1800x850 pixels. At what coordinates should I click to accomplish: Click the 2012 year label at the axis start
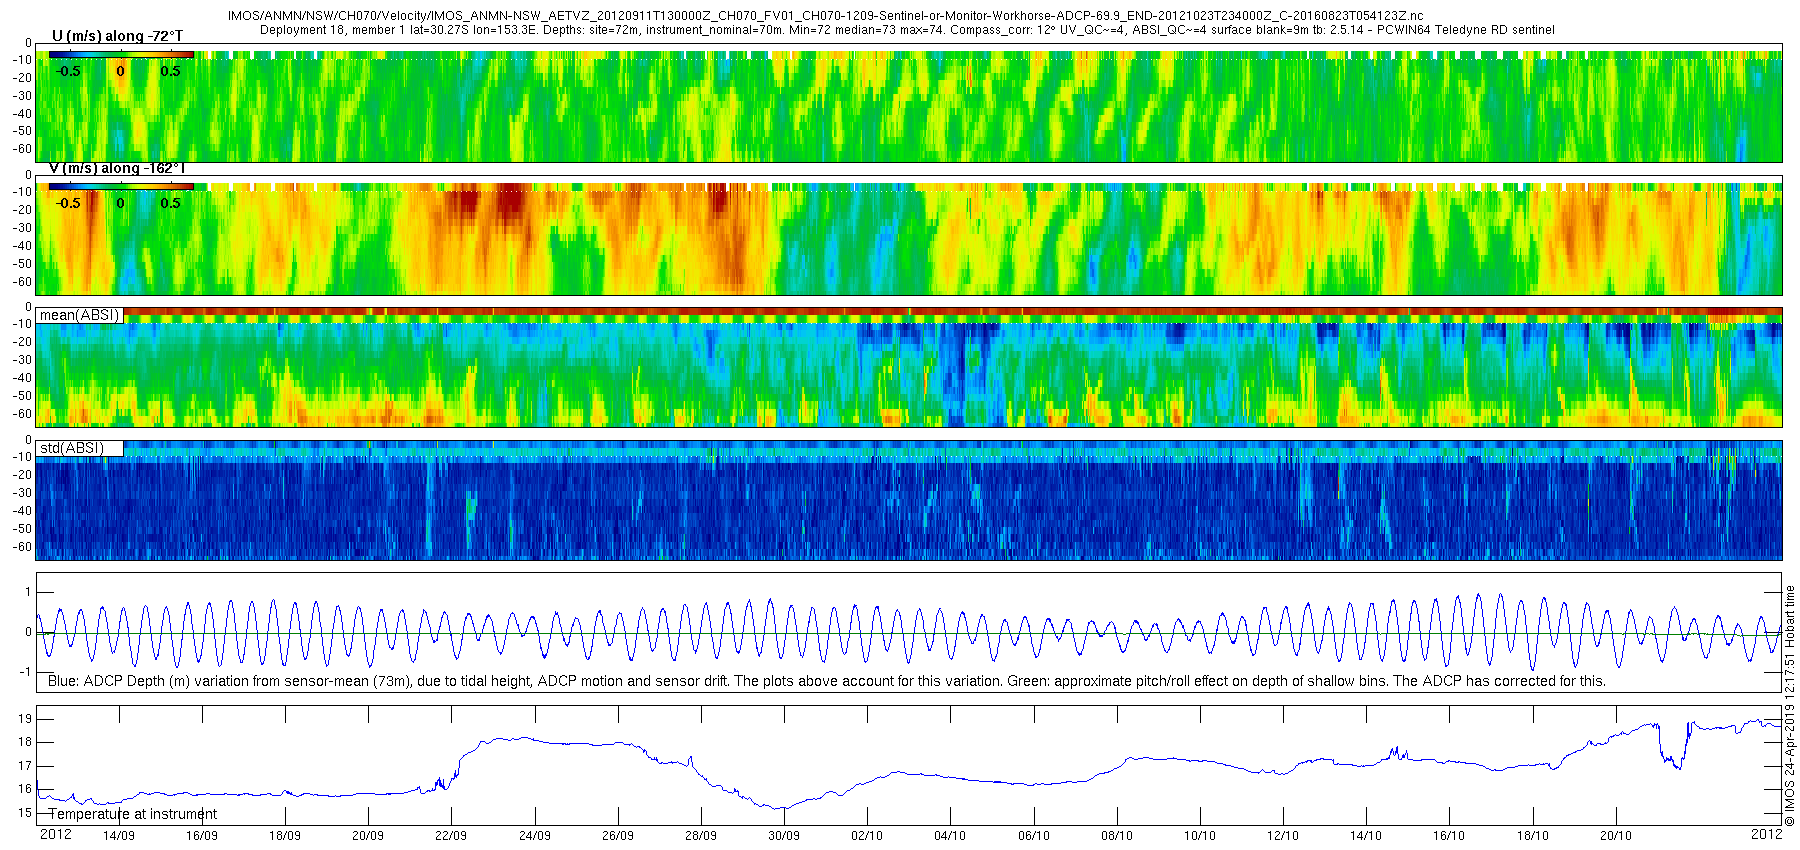pos(55,834)
